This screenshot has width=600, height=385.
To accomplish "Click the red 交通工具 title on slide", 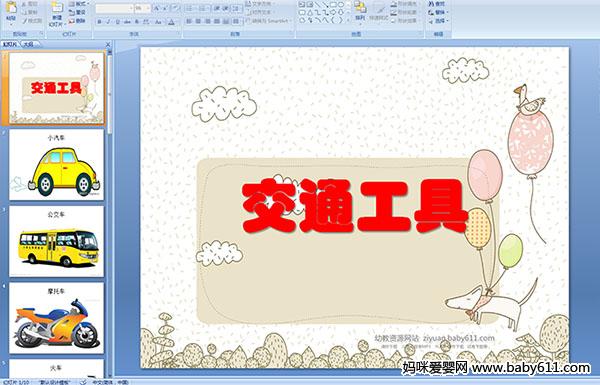I will (x=355, y=206).
